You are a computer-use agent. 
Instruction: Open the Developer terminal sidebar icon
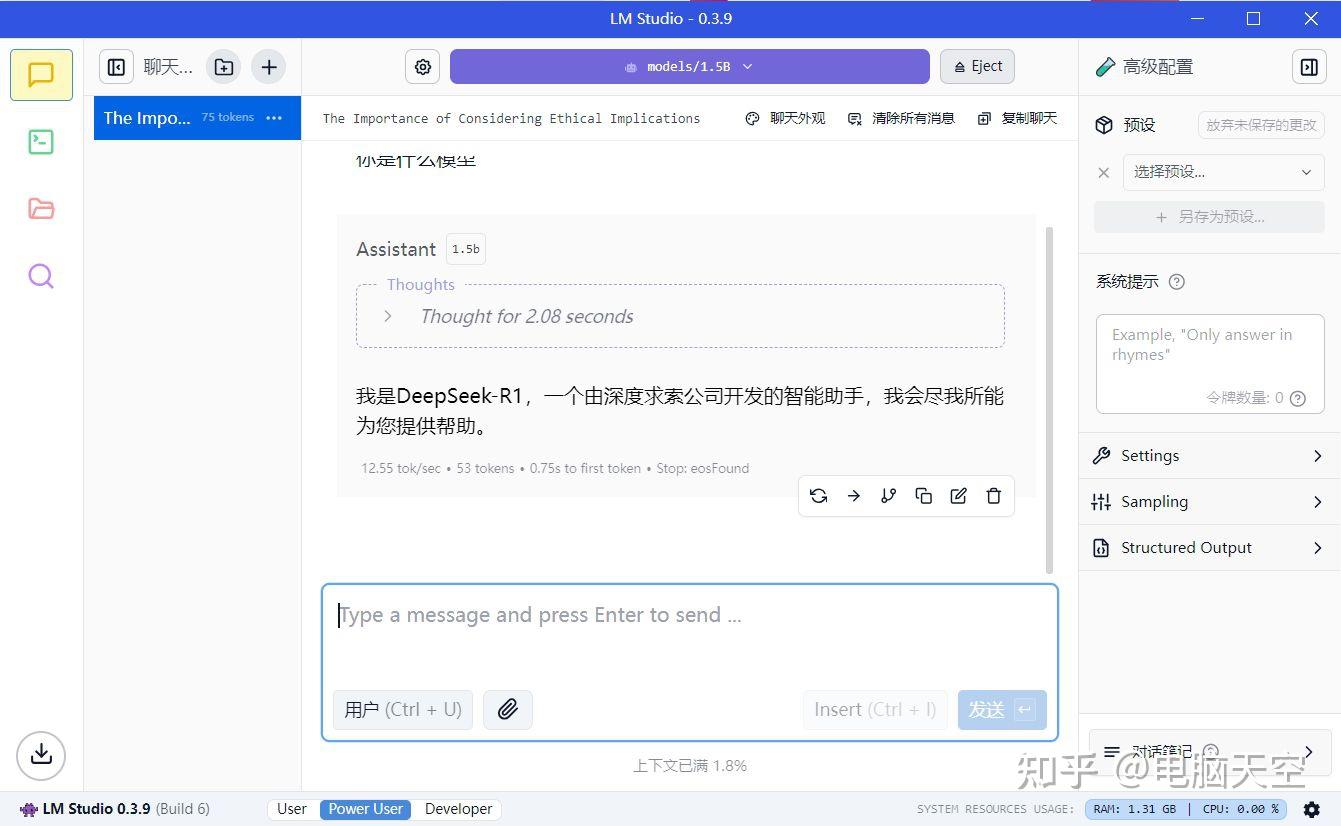click(41, 142)
